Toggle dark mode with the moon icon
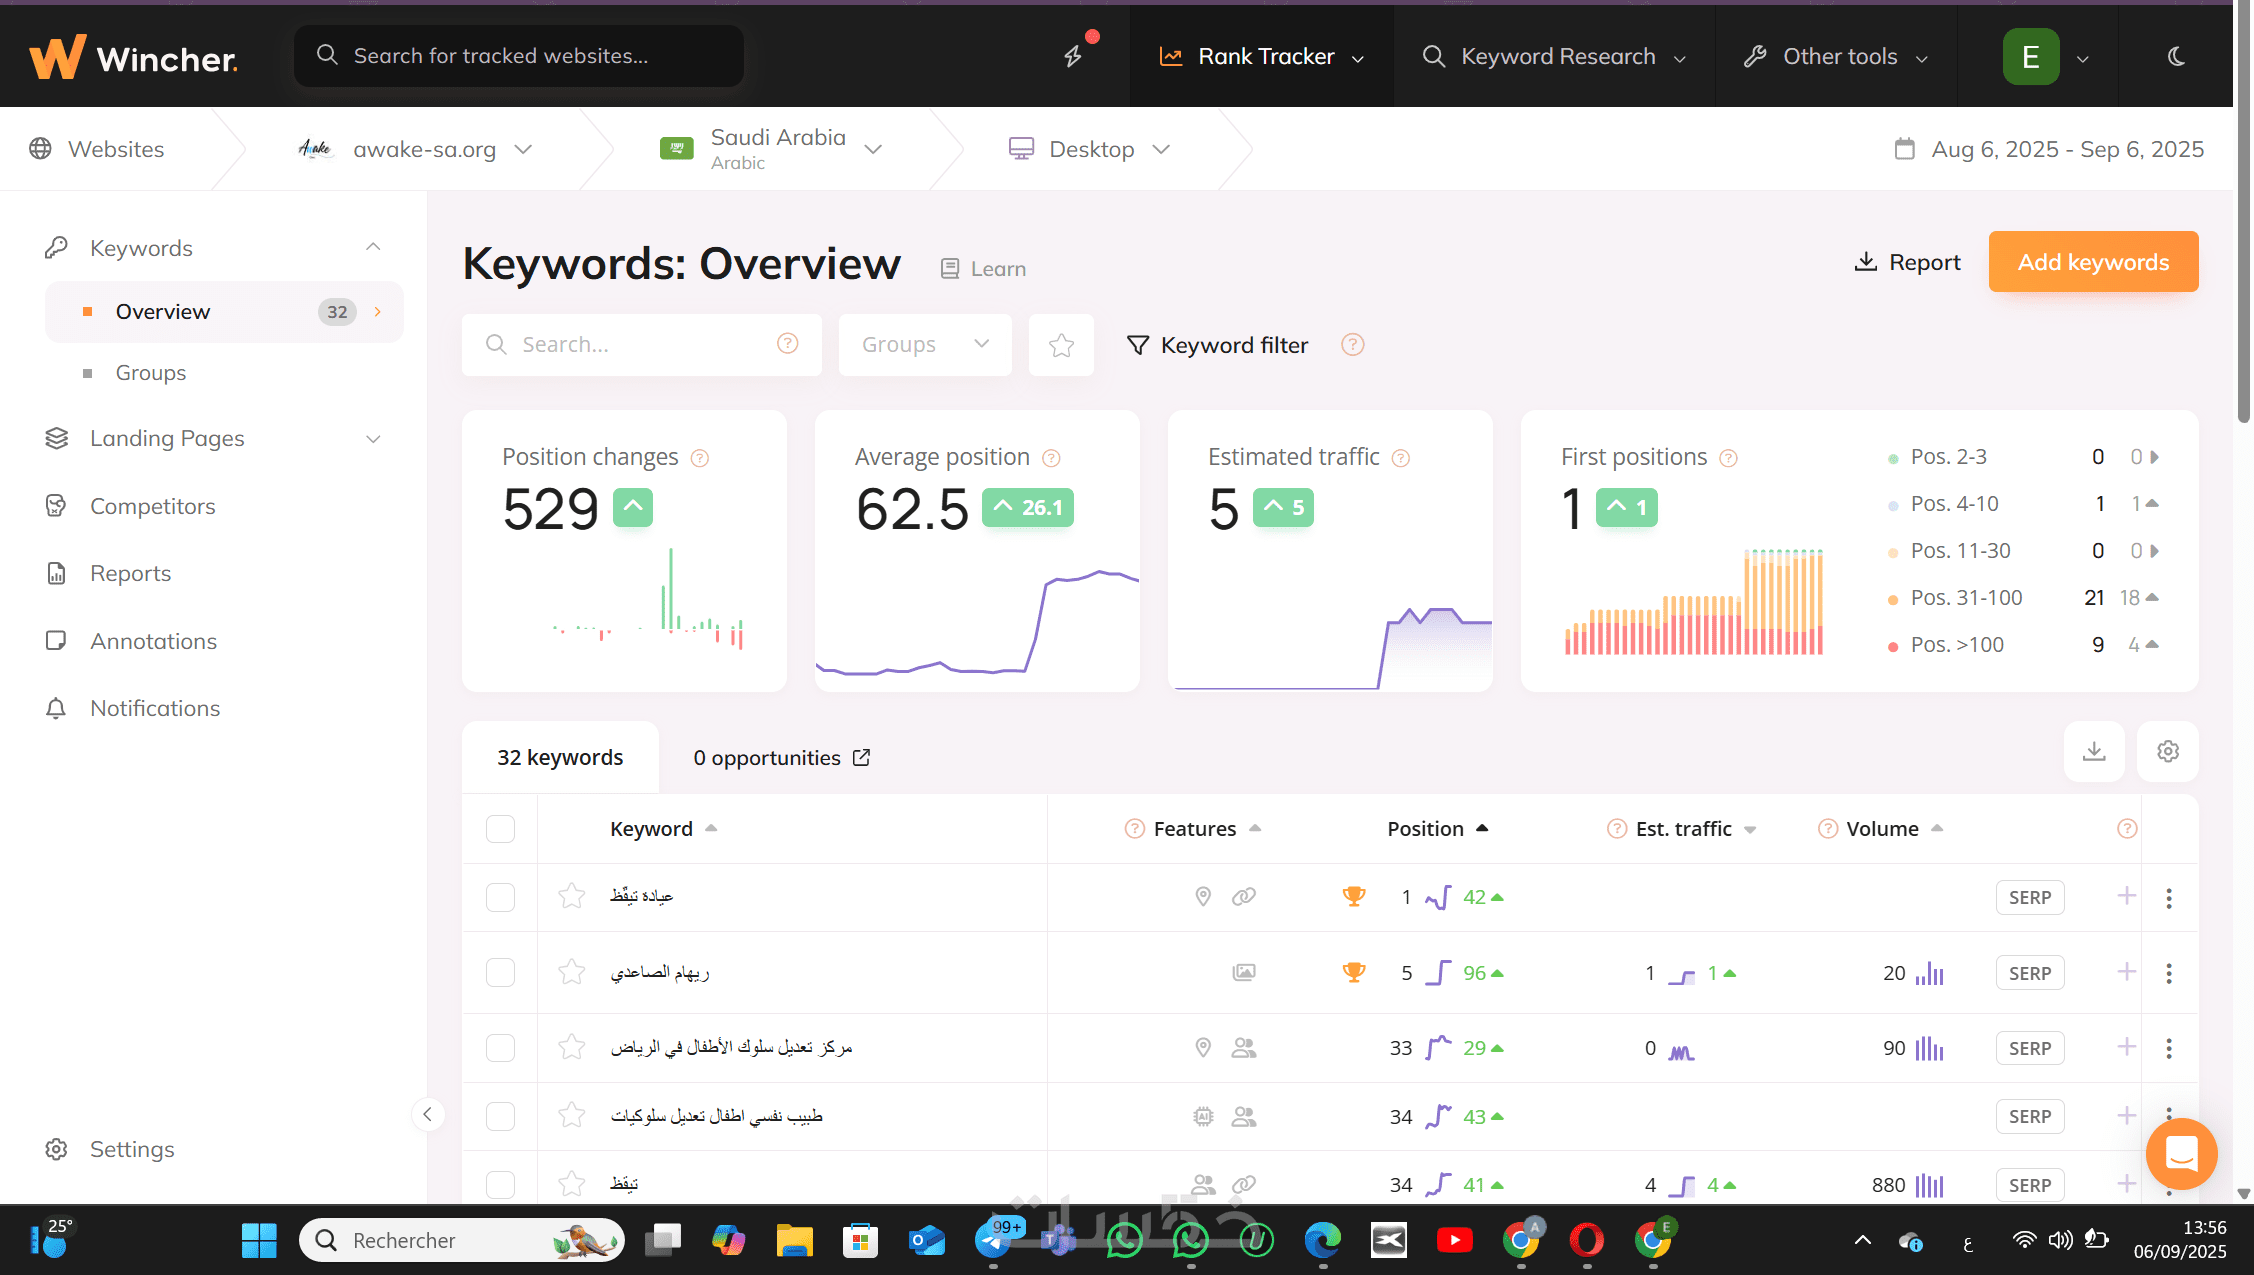Image resolution: width=2254 pixels, height=1275 pixels. (x=2176, y=56)
